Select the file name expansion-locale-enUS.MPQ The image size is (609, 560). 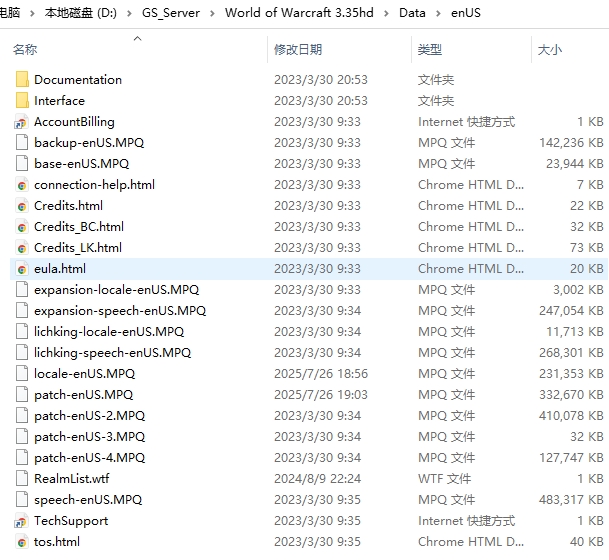(x=117, y=290)
